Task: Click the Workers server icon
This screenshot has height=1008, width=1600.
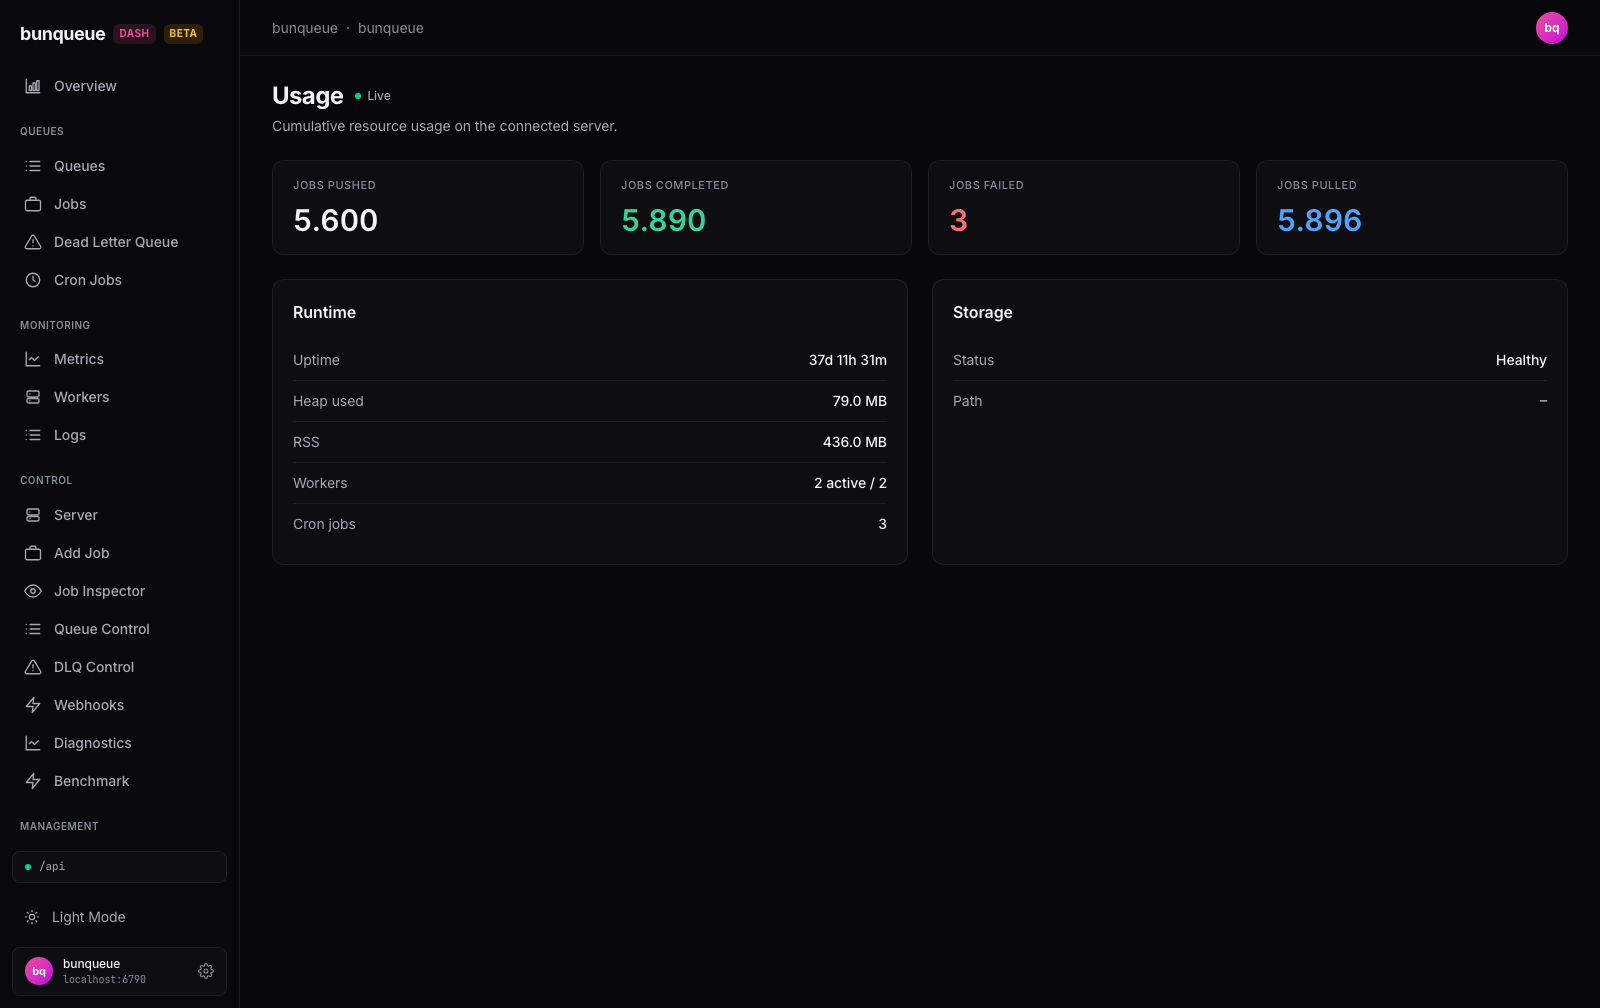Action: coord(33,397)
